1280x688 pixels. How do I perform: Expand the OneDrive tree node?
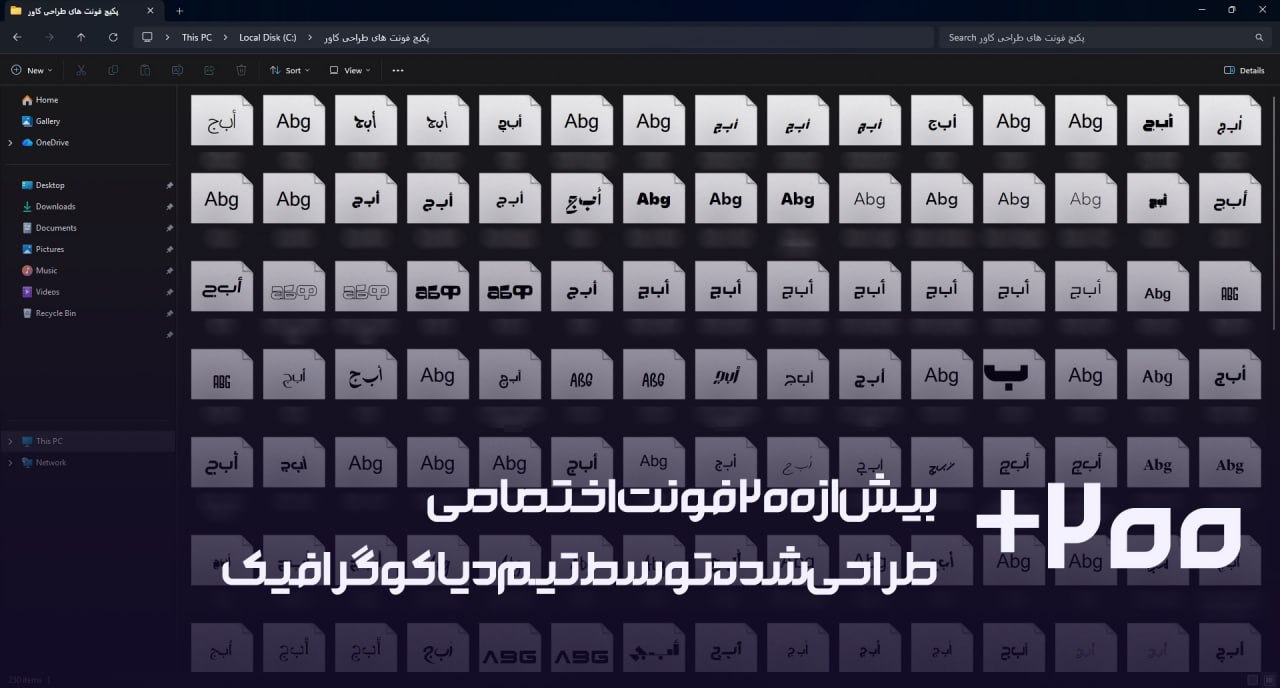(x=10, y=143)
